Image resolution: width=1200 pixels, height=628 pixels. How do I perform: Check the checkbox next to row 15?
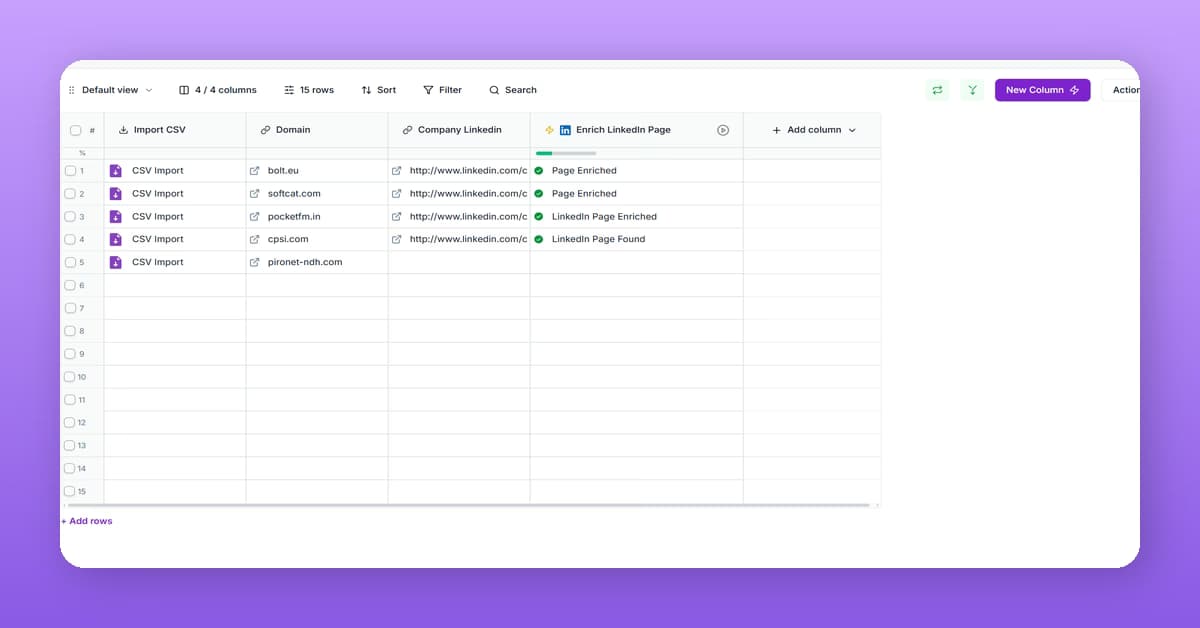(70, 491)
